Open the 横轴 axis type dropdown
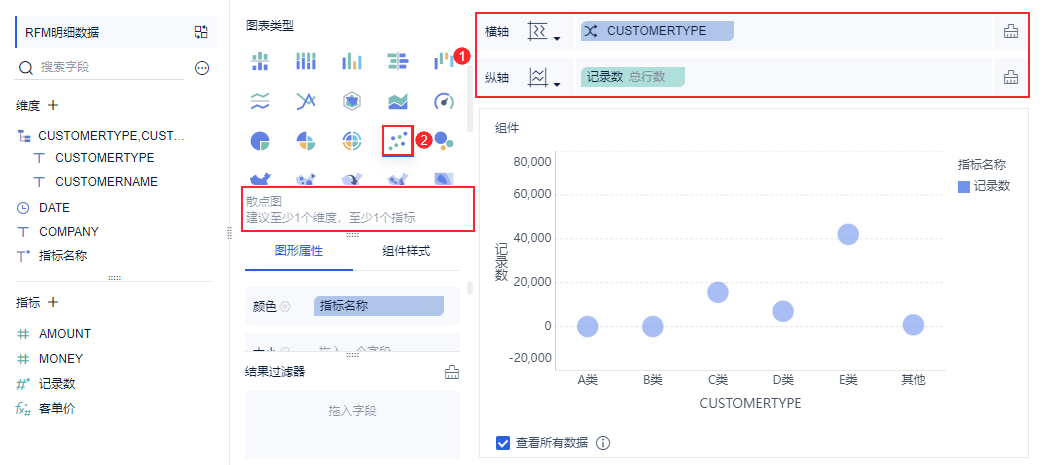This screenshot has width=1045, height=465. 543,31
